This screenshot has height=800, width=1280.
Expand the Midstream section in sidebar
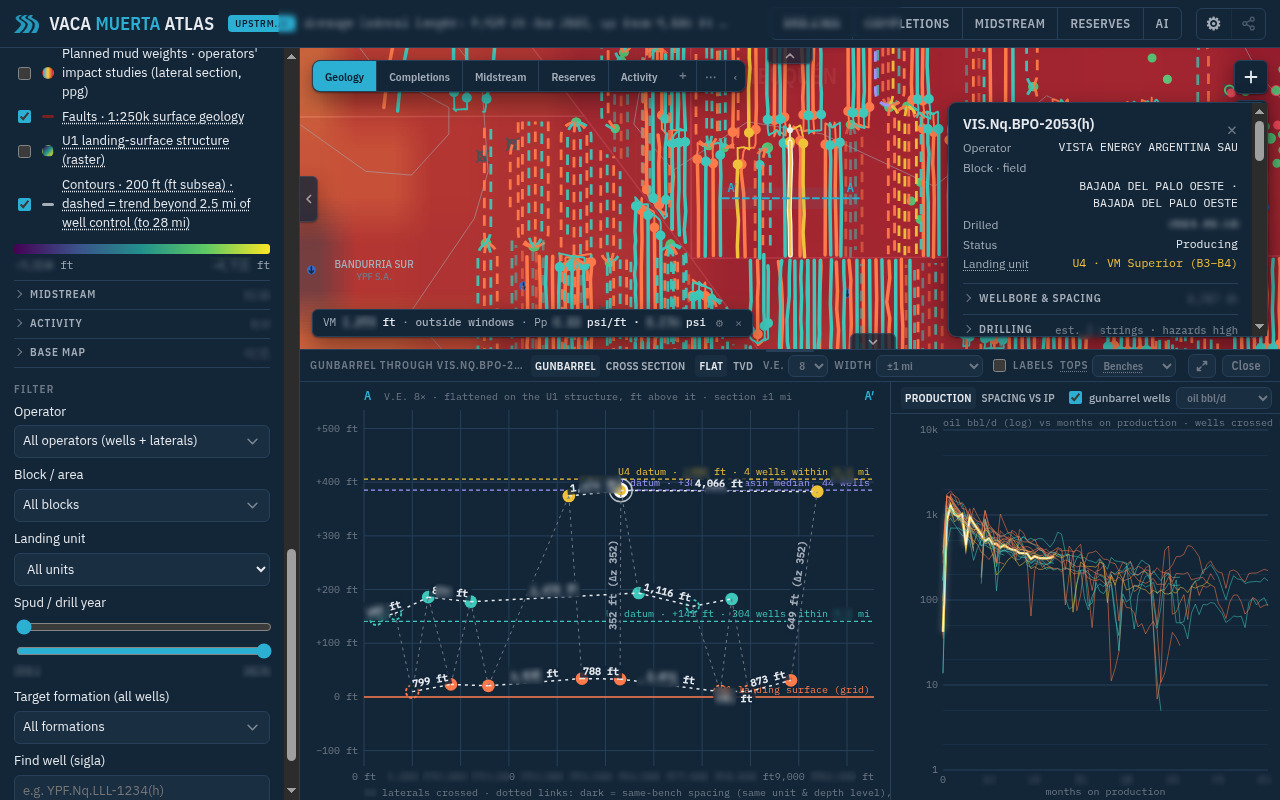coord(142,295)
